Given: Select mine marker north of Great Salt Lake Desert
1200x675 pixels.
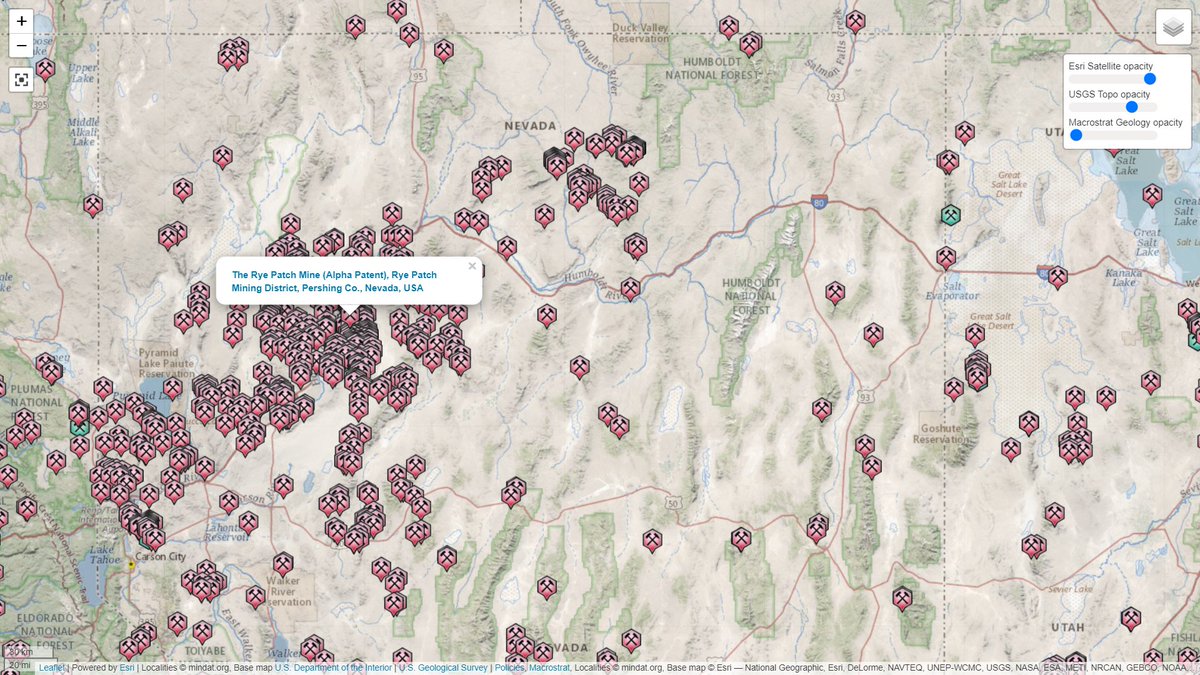Looking at the screenshot, I should pyautogui.click(x=965, y=133).
